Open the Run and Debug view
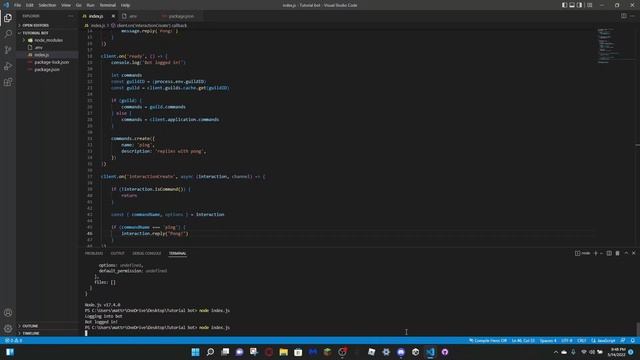This screenshot has height=360, width=640. (8, 66)
